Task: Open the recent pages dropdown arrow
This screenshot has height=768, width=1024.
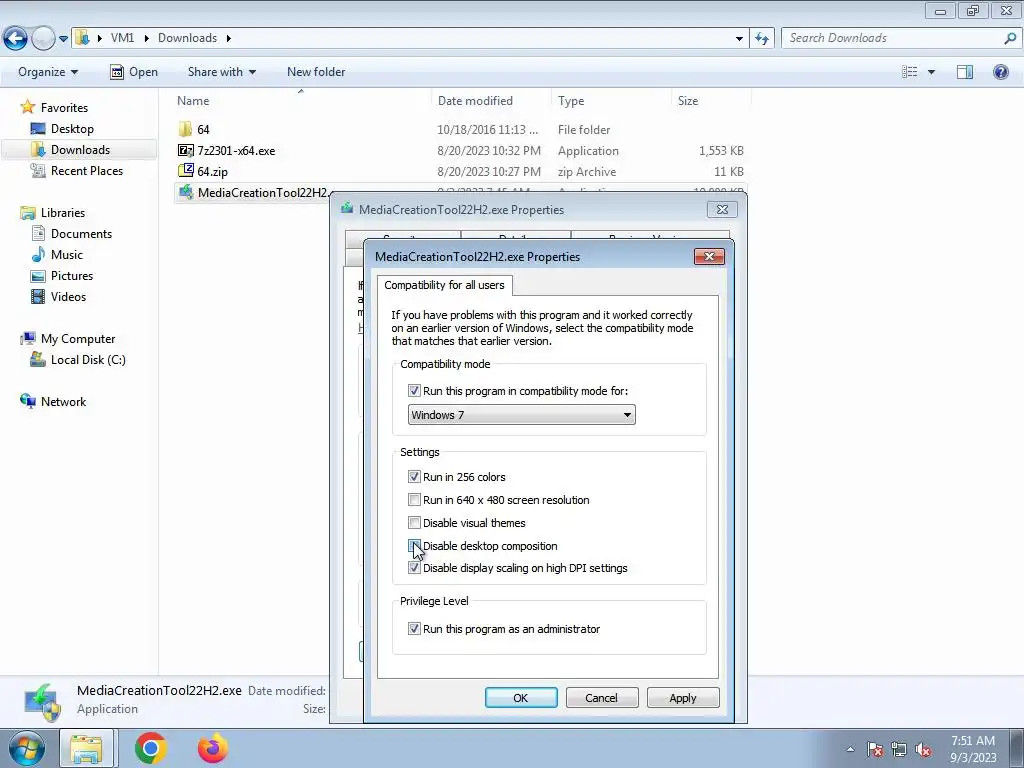Action: click(x=63, y=39)
